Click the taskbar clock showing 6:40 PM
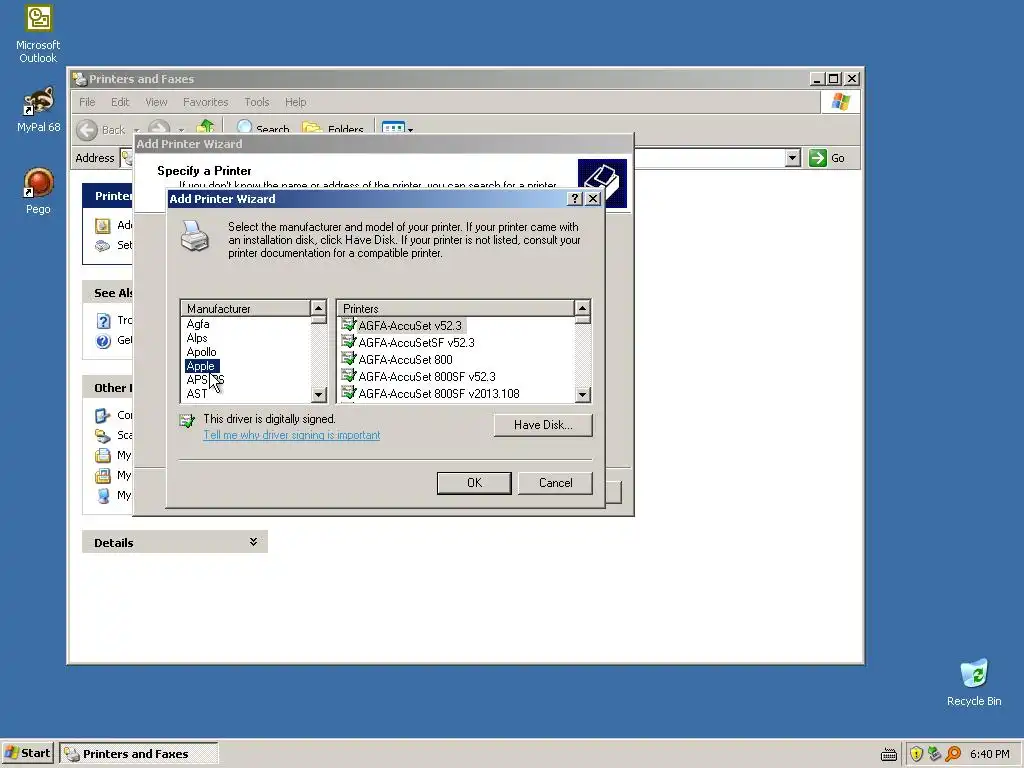The image size is (1024, 768). coord(989,754)
